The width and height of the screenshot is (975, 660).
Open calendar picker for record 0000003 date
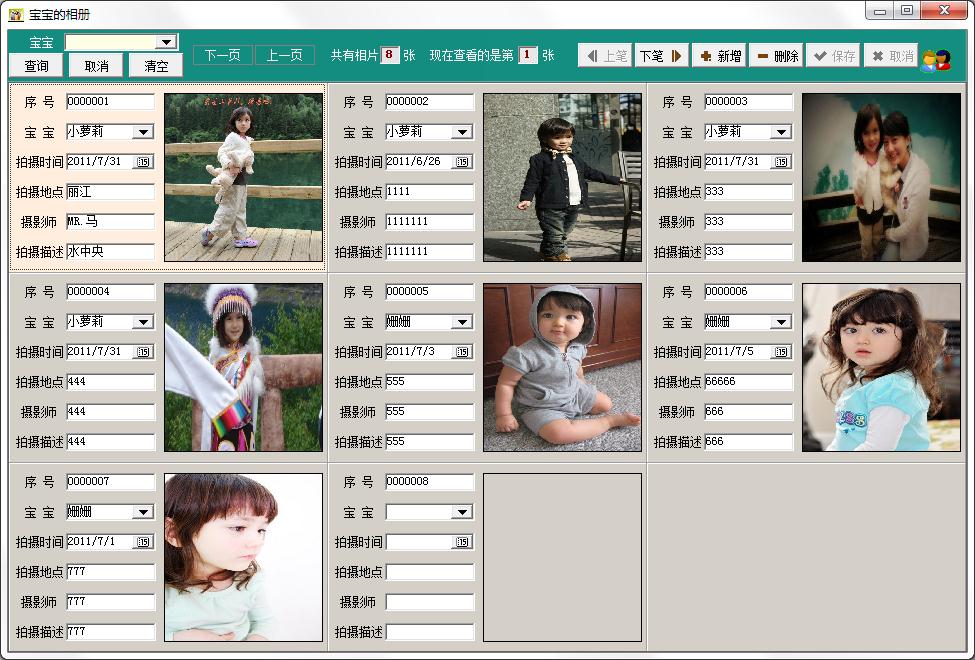click(780, 162)
